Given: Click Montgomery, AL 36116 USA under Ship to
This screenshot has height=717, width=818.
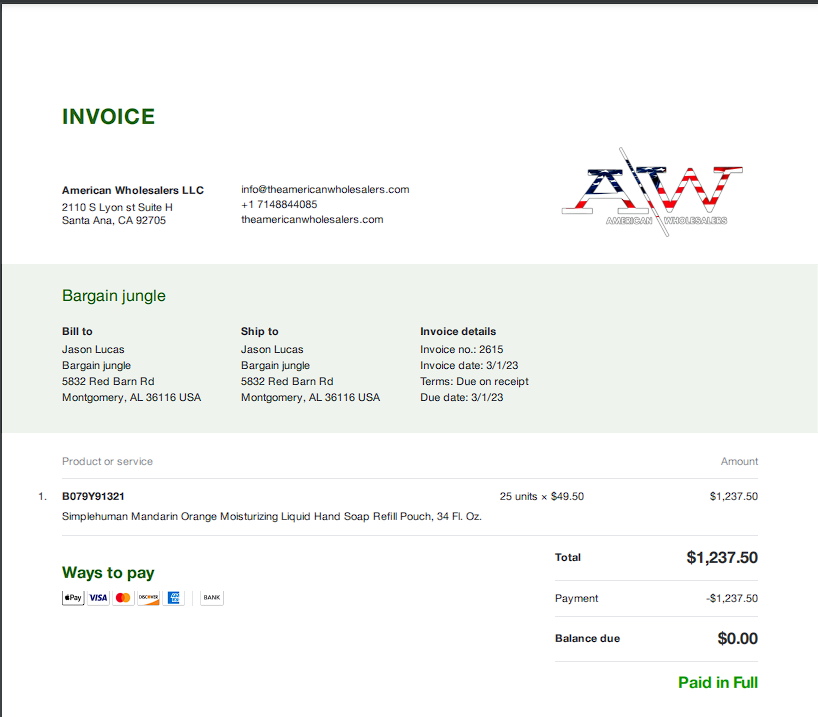Looking at the screenshot, I should tap(310, 398).
